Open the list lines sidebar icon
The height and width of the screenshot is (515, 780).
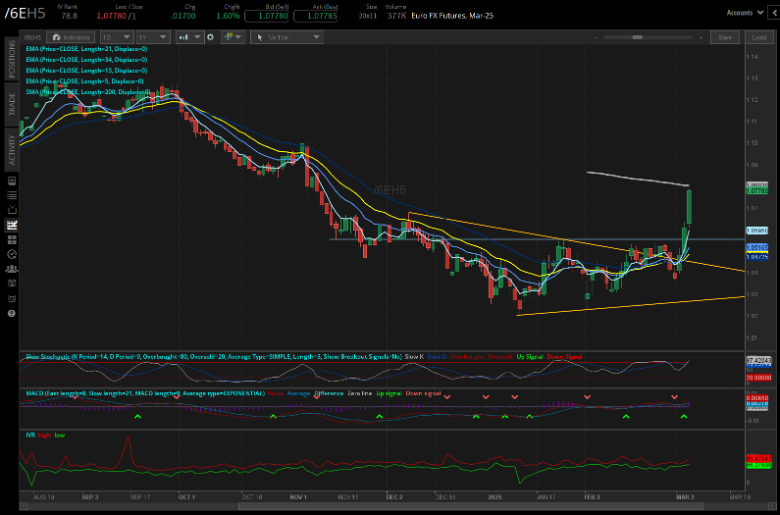(12, 196)
